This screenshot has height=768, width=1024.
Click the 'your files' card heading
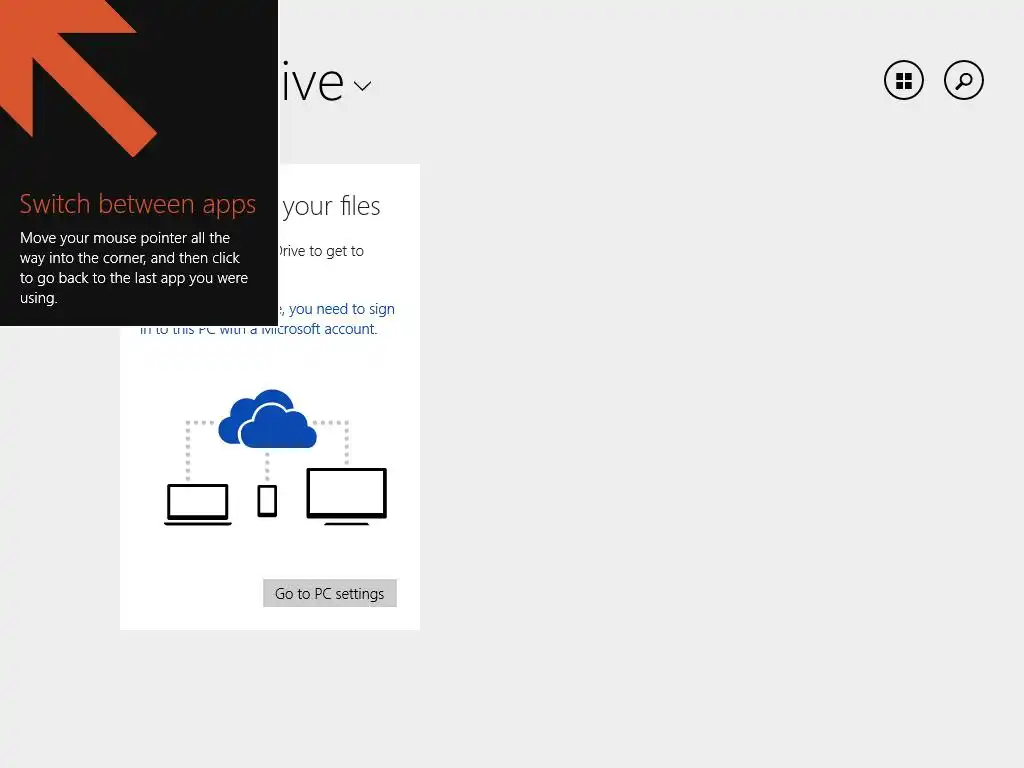[331, 206]
